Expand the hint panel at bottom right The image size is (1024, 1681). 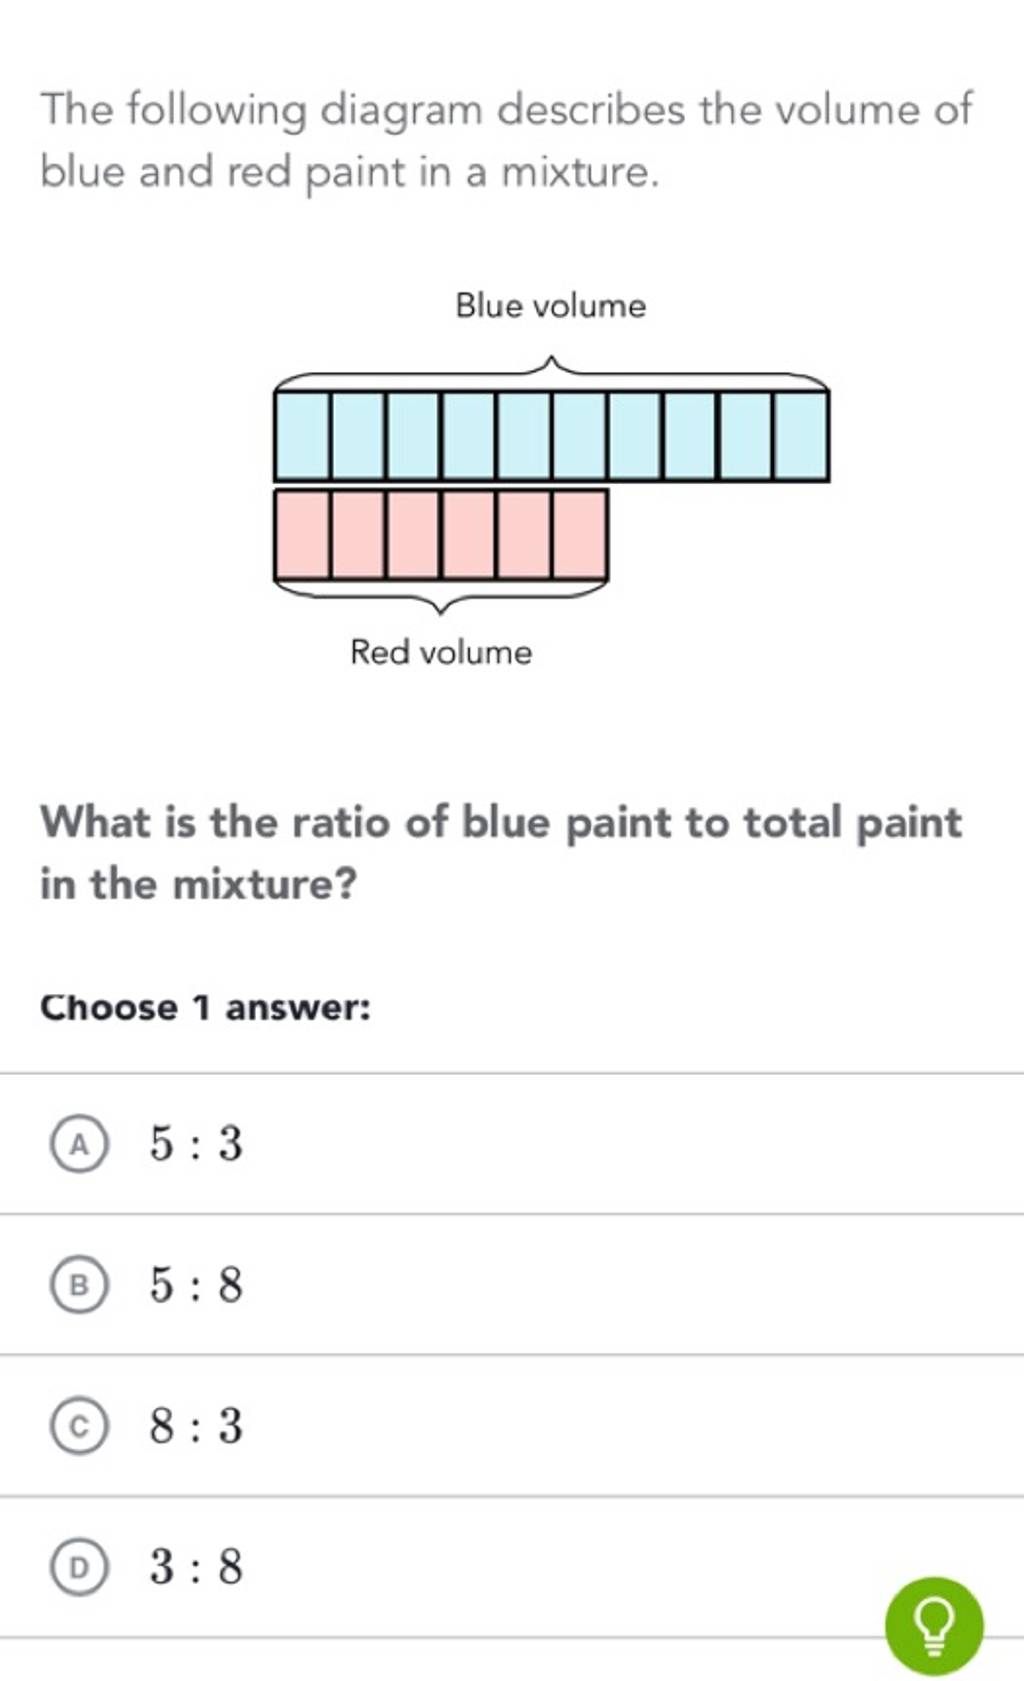click(x=936, y=1625)
